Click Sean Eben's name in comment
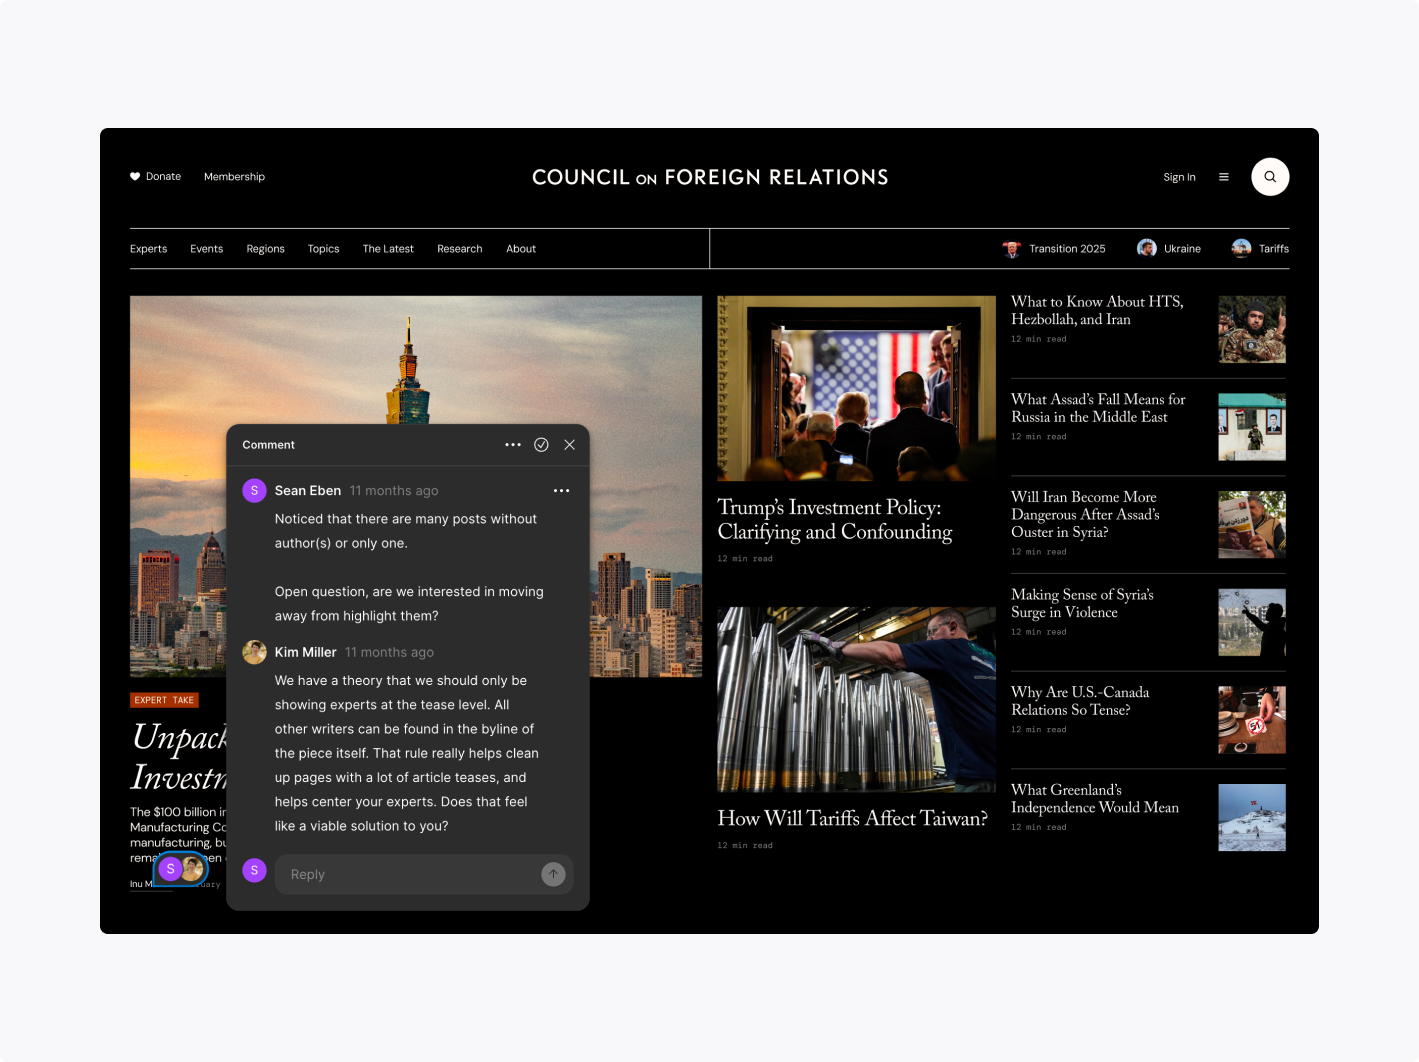Image resolution: width=1419 pixels, height=1062 pixels. (308, 491)
